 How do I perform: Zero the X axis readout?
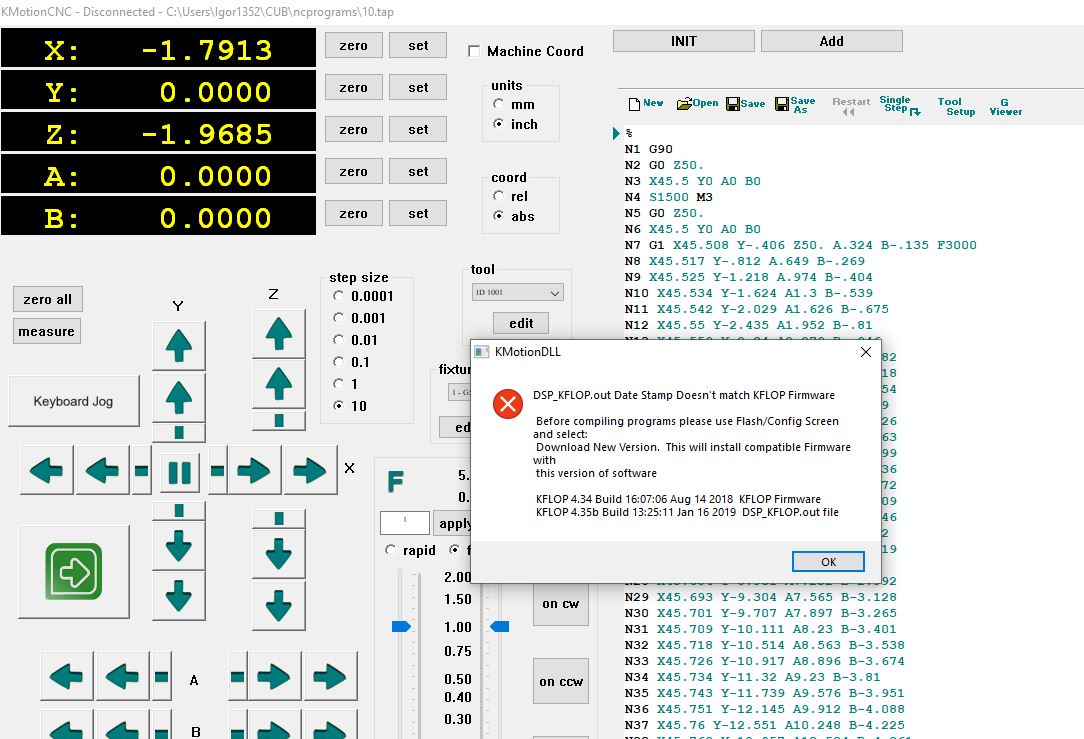(353, 45)
